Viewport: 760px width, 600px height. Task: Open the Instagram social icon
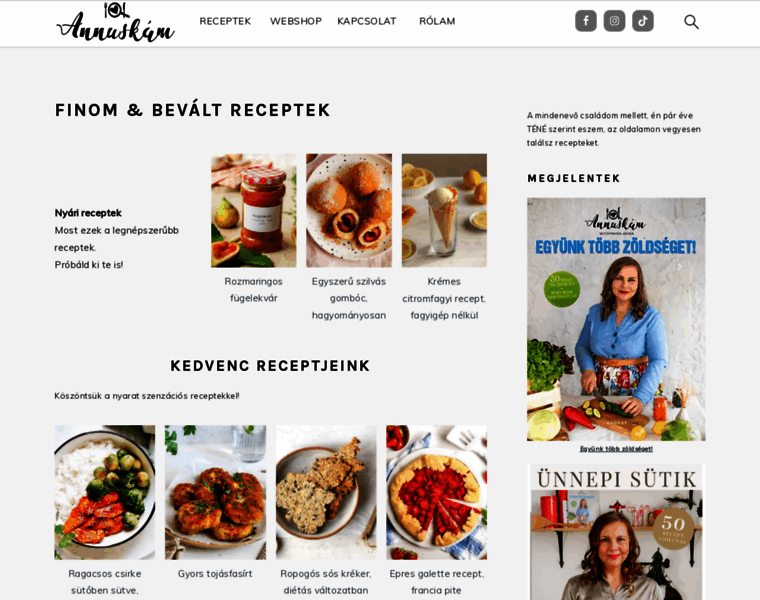pyautogui.click(x=614, y=21)
